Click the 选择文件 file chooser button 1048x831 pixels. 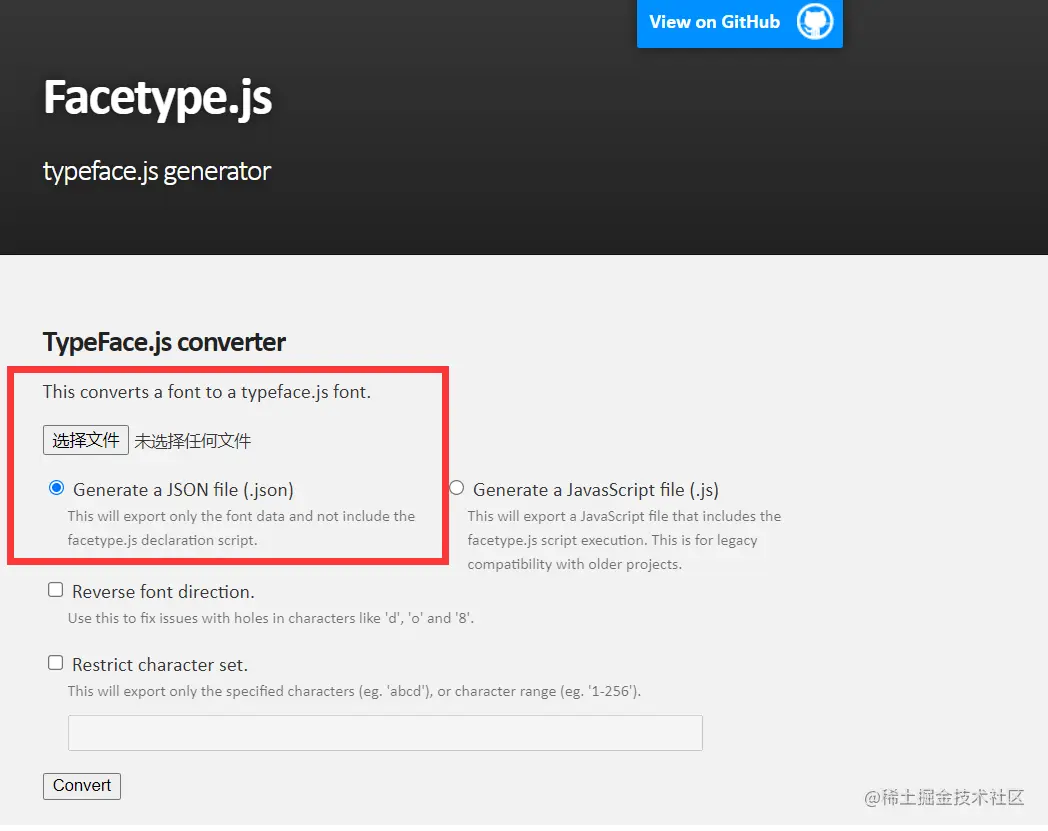(x=86, y=440)
